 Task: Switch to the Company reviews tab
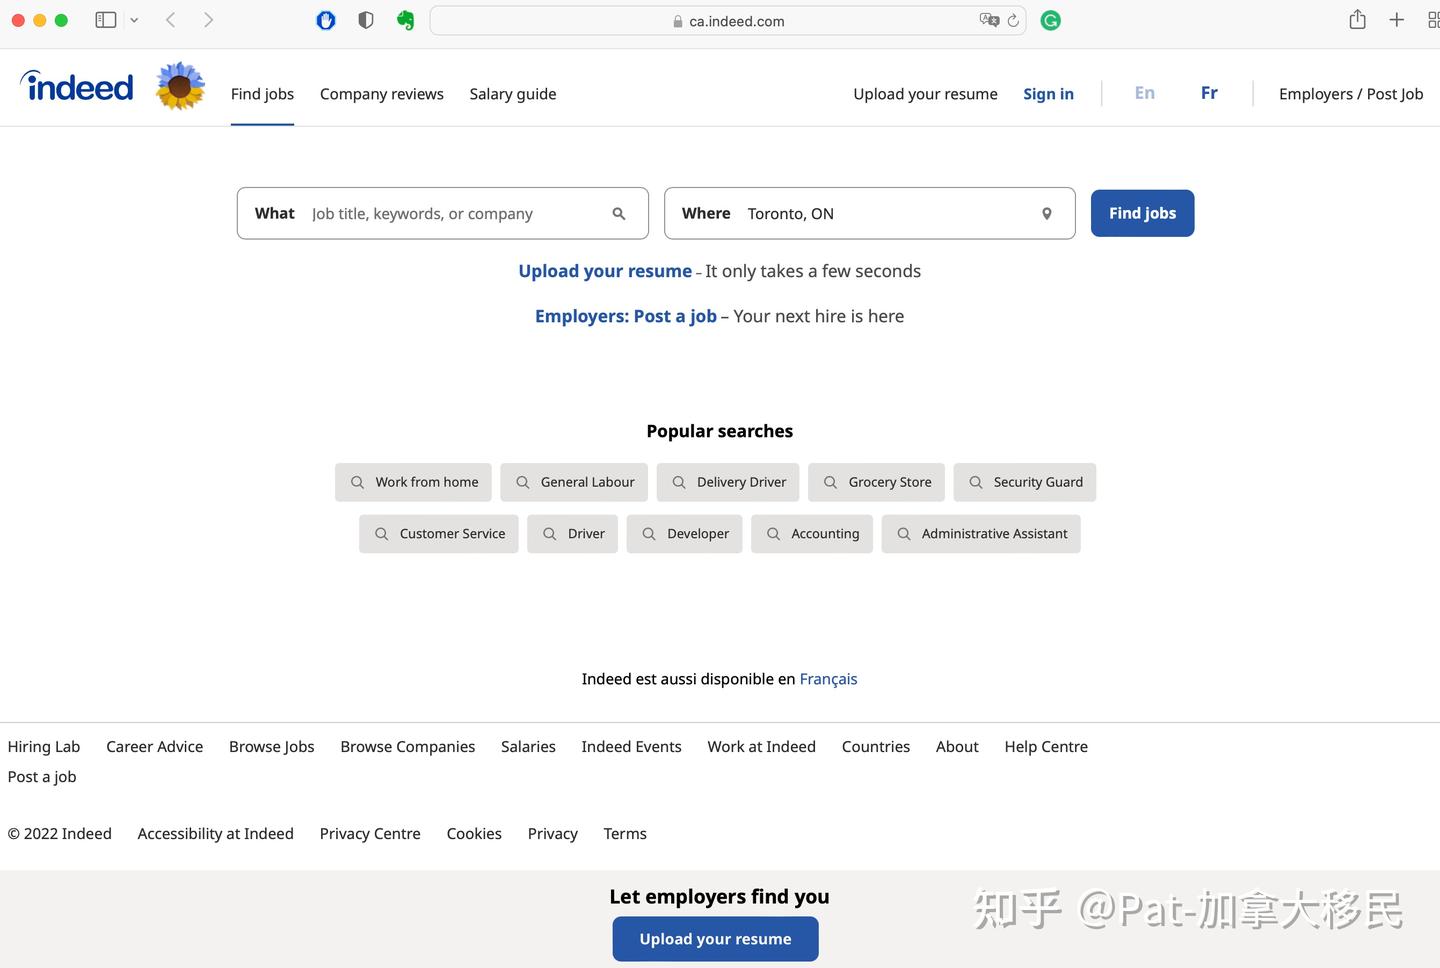tap(381, 93)
